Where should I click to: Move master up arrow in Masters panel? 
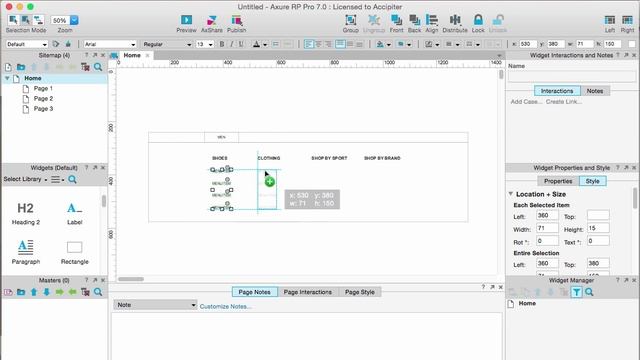tap(34, 292)
